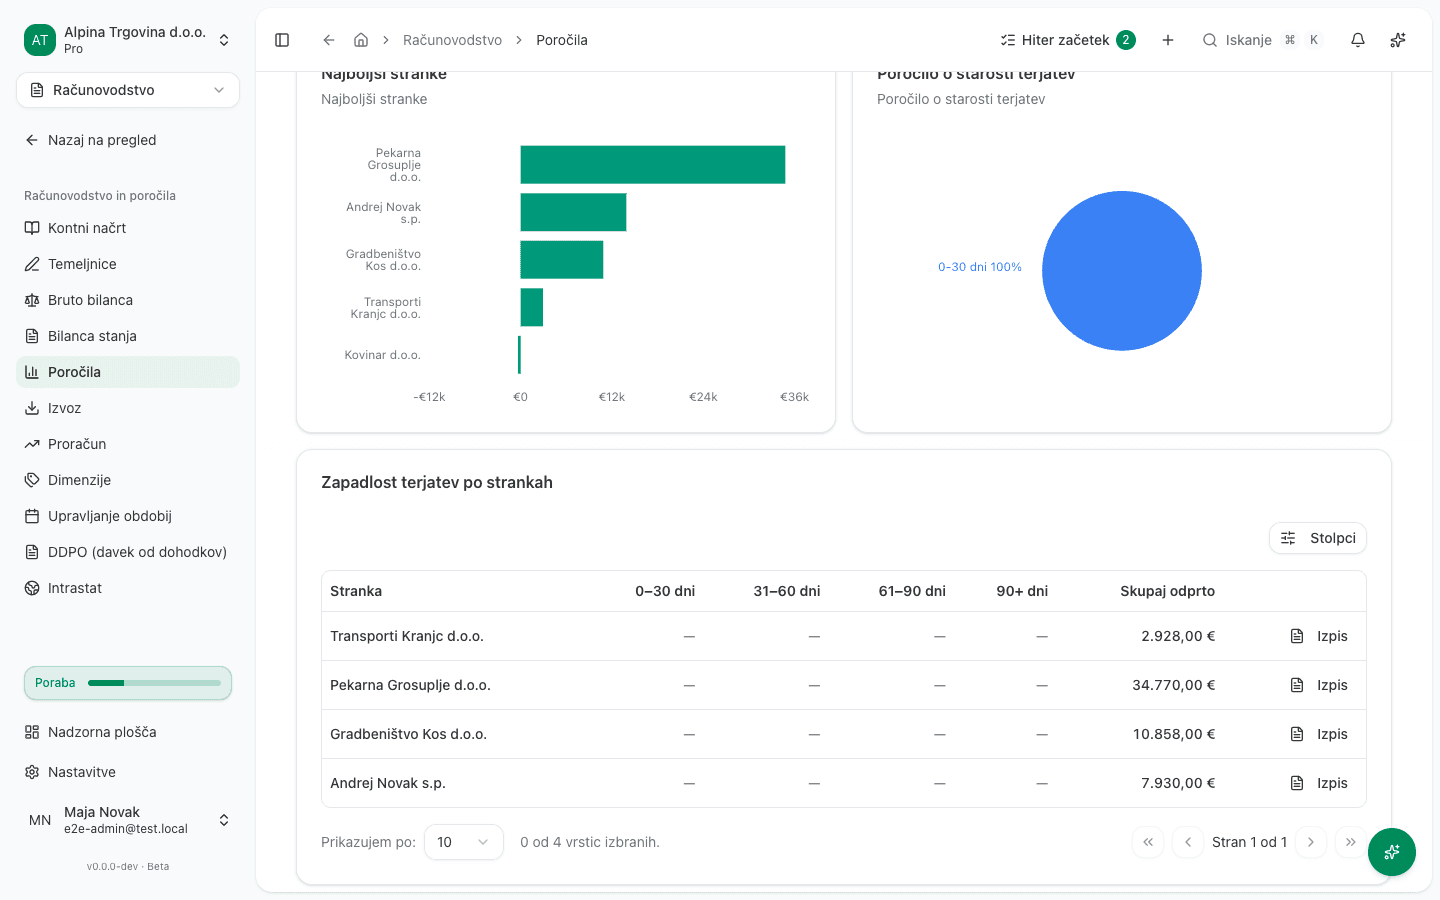This screenshot has height=900, width=1440.
Task: Select Poročila sidebar item
Action: point(128,372)
